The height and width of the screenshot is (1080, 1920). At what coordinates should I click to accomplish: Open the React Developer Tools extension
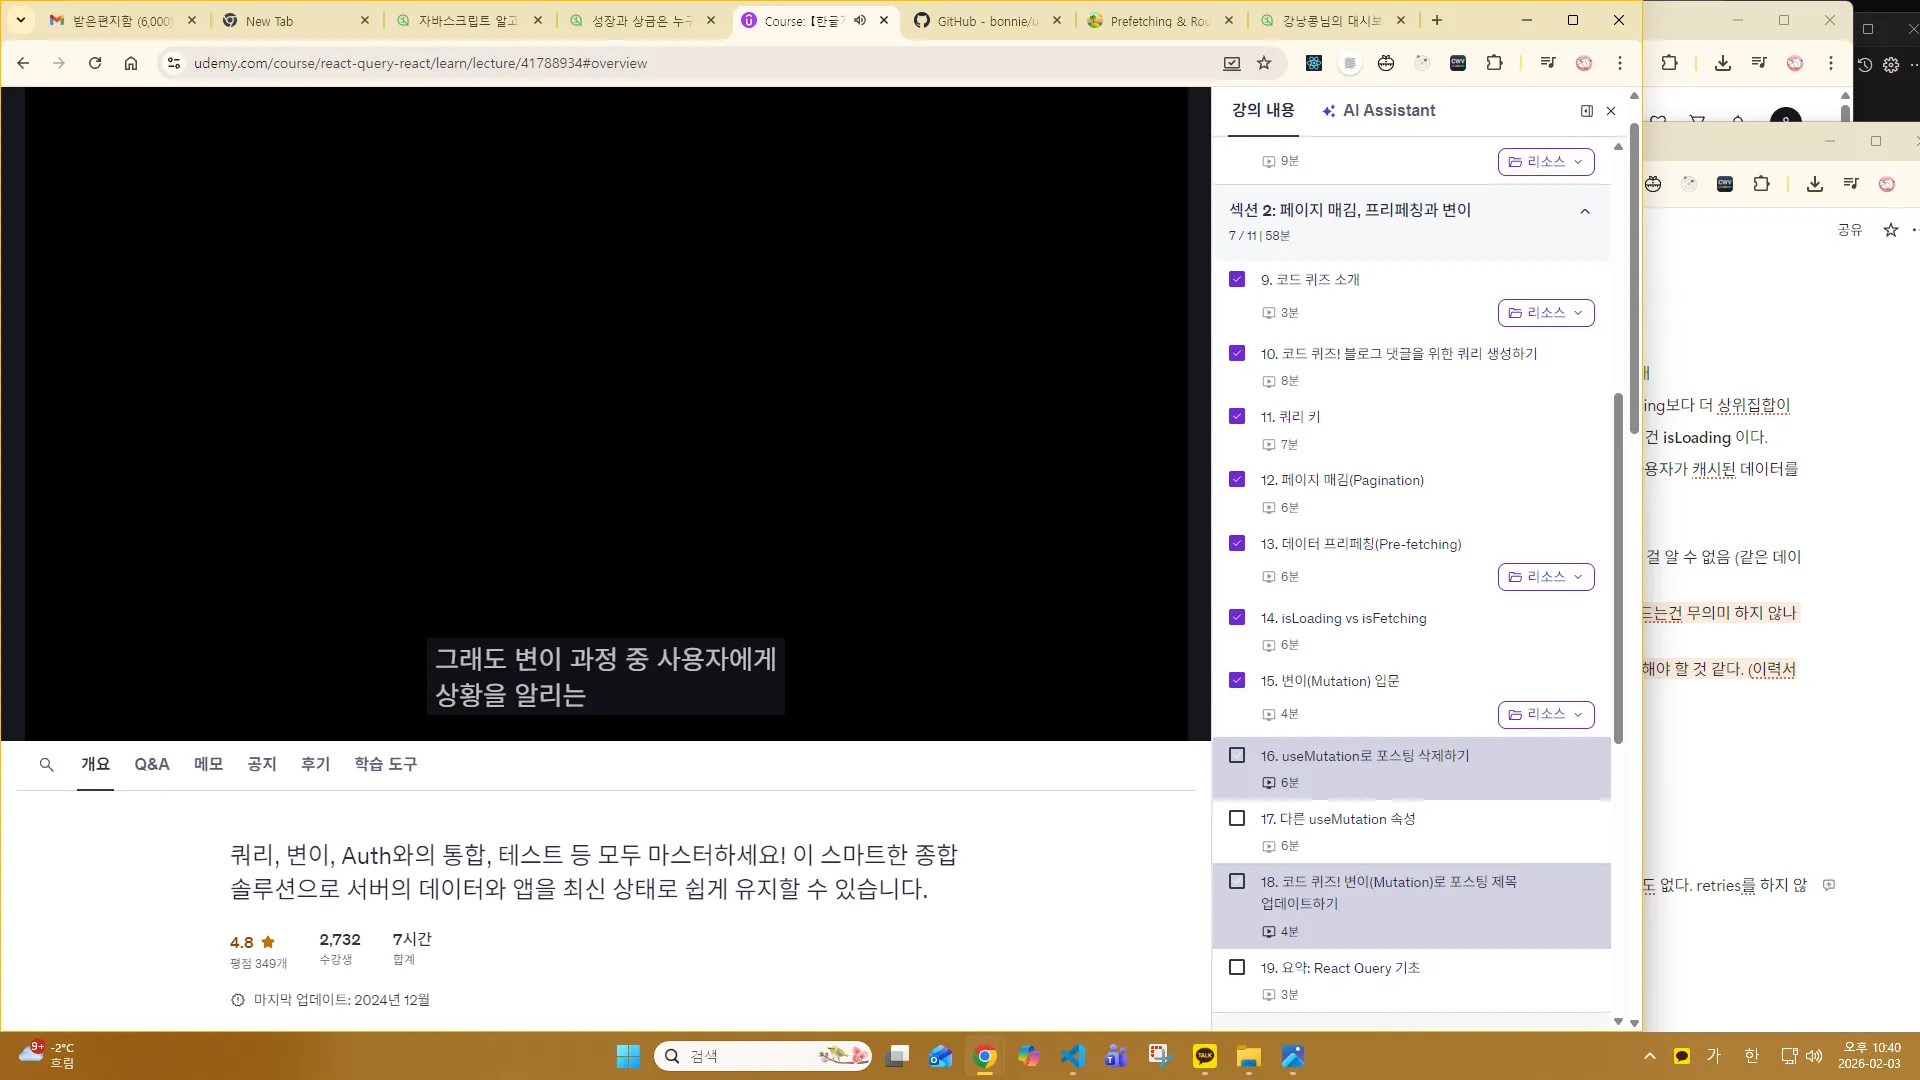[x=1313, y=63]
